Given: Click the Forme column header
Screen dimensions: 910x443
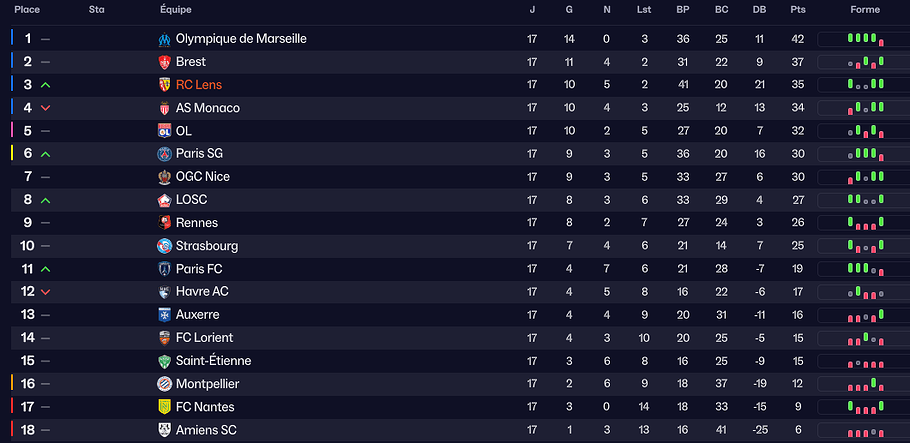Looking at the screenshot, I should coord(865,10).
